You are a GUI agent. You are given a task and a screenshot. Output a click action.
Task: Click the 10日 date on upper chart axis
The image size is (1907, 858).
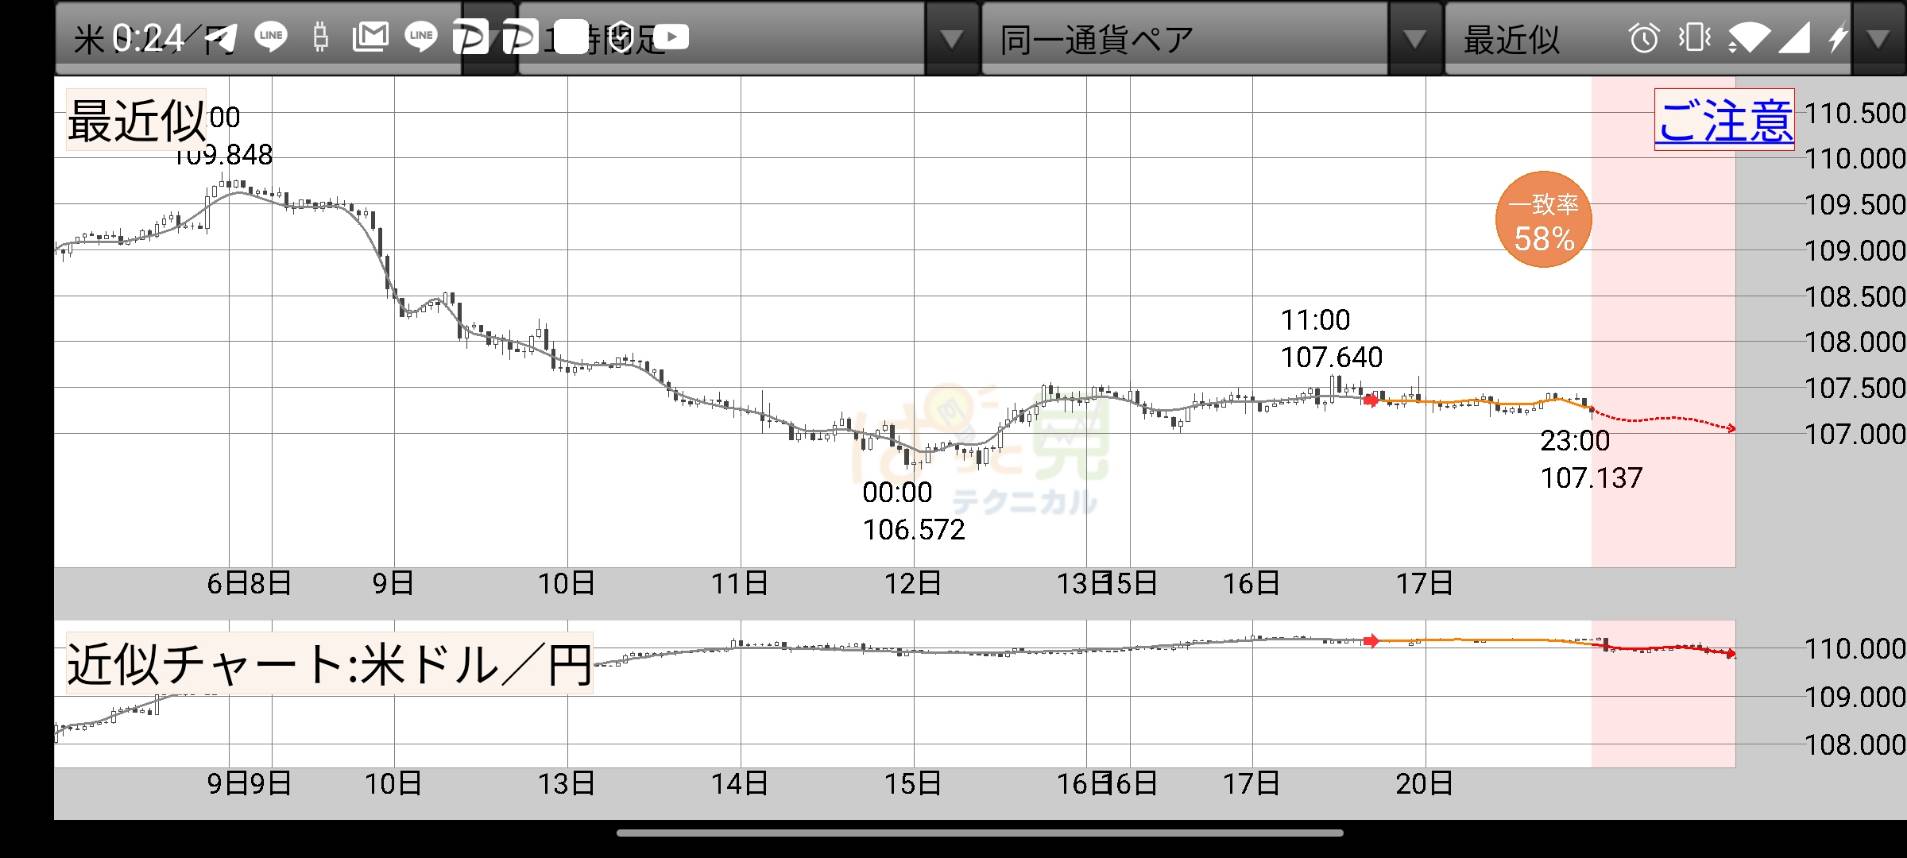click(x=566, y=583)
